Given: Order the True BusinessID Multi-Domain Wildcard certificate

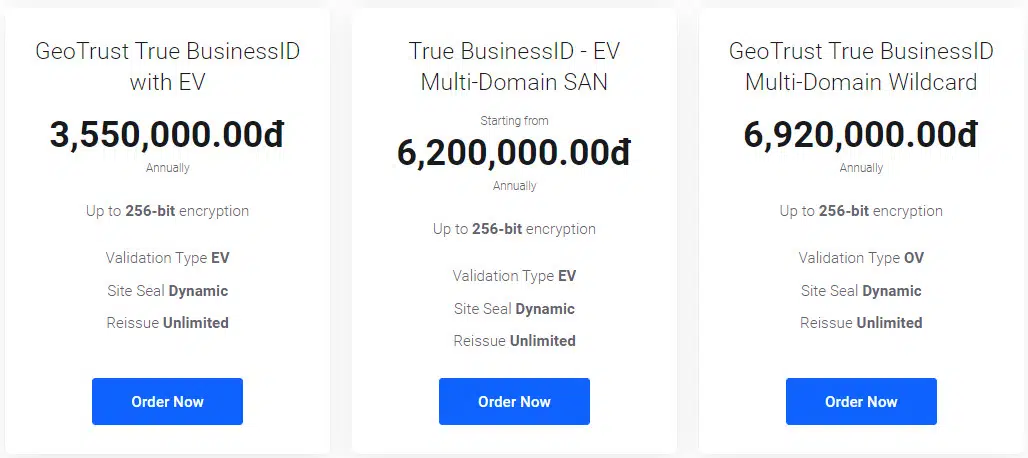Looking at the screenshot, I should pyautogui.click(x=861, y=401).
